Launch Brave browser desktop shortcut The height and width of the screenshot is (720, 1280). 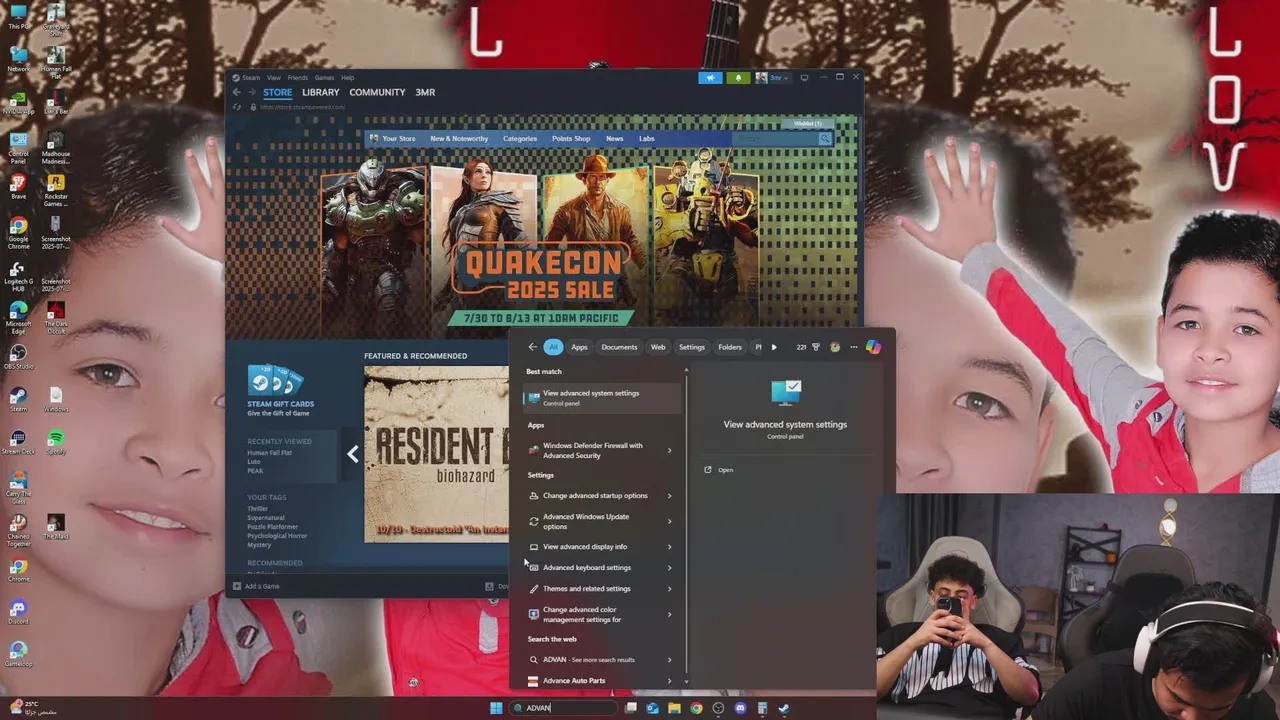pyautogui.click(x=18, y=187)
